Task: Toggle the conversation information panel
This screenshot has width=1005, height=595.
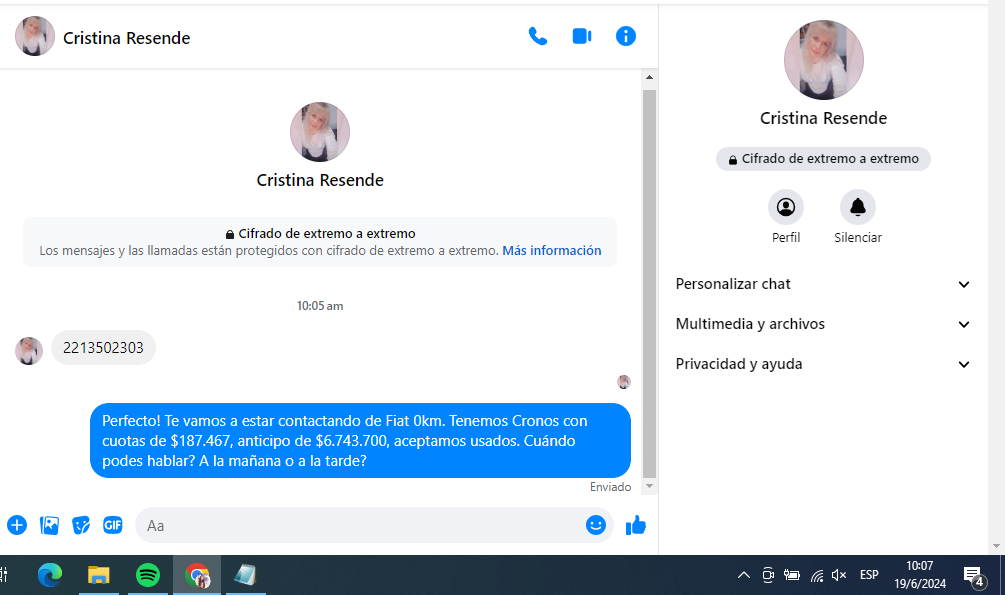Action: click(x=626, y=37)
